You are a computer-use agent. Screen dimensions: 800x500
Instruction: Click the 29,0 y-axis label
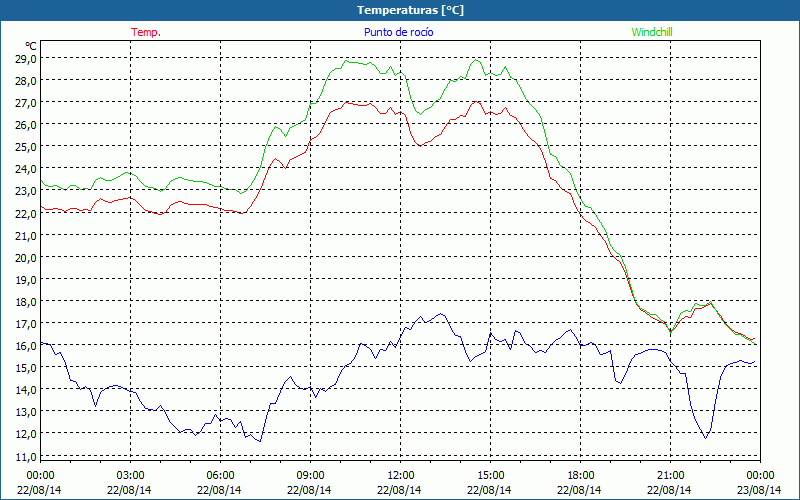click(x=26, y=59)
